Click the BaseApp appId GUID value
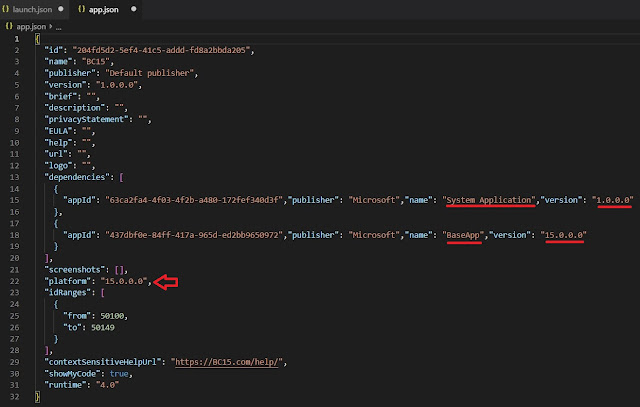The width and height of the screenshot is (640, 407). (x=194, y=235)
